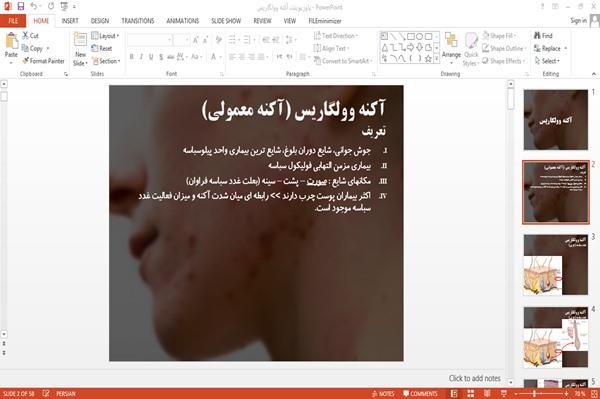600x399 pixels.
Task: Toggle Strikethrough formatting
Action: [170, 57]
